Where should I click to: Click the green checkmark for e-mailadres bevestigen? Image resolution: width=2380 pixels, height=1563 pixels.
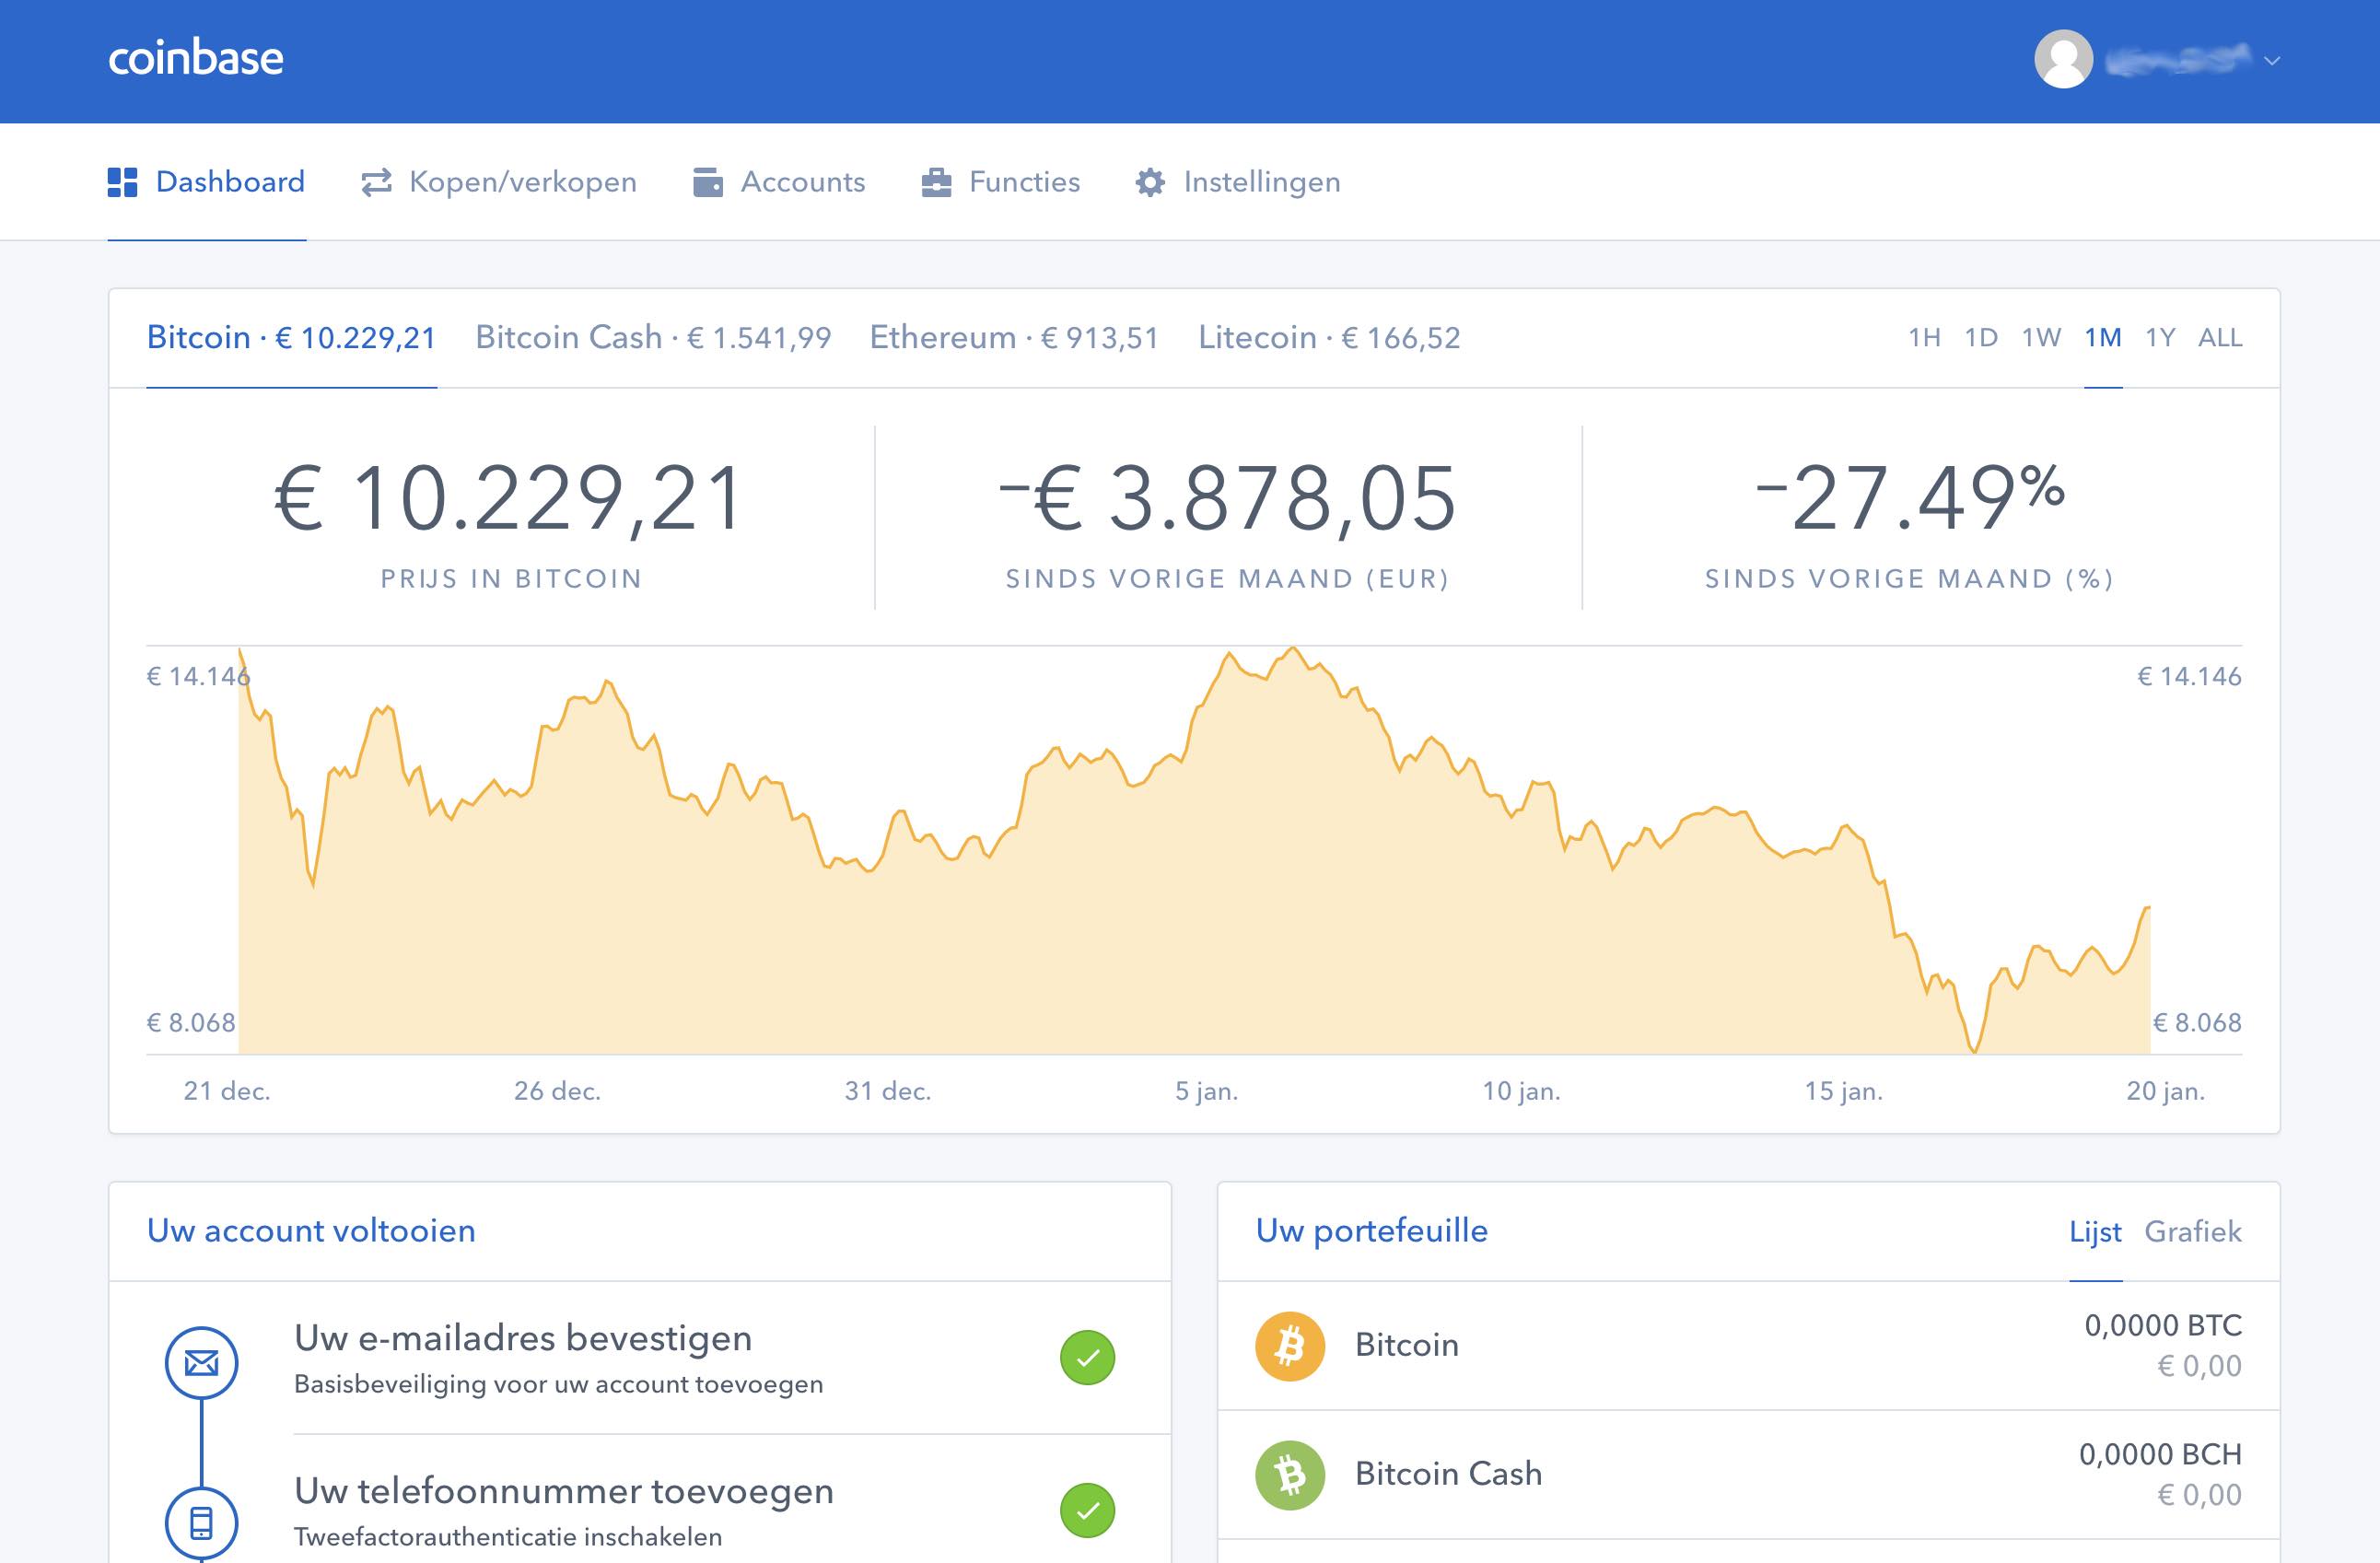pos(1088,1358)
